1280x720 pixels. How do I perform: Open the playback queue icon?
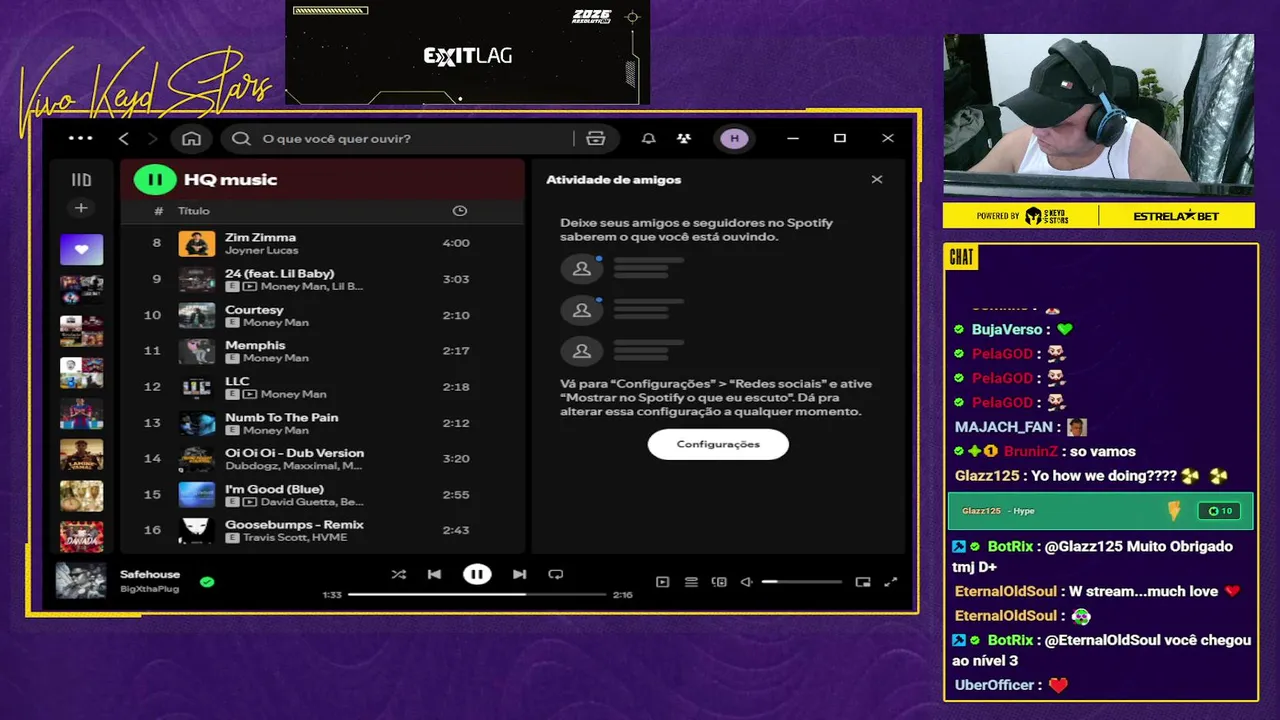click(x=691, y=582)
